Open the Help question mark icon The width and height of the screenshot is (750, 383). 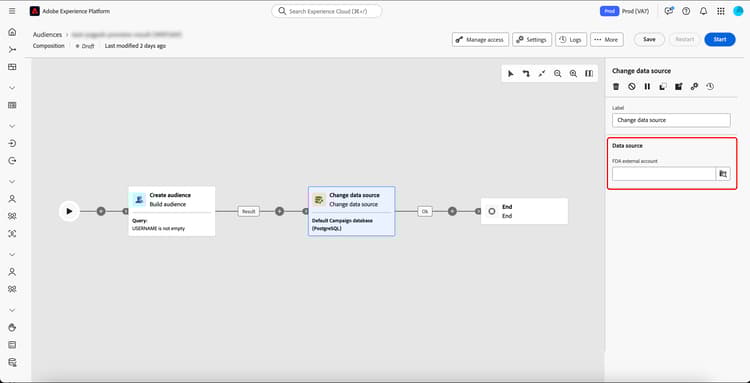[686, 11]
